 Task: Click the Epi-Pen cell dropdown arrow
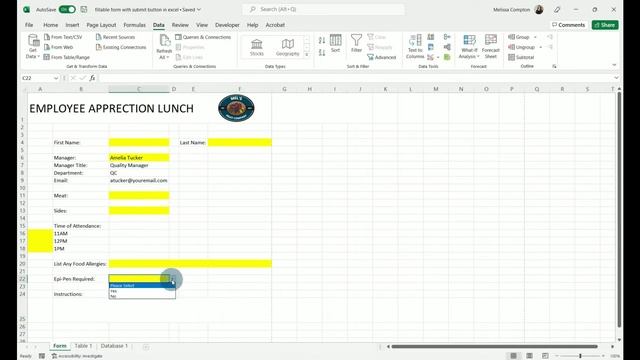click(x=173, y=279)
